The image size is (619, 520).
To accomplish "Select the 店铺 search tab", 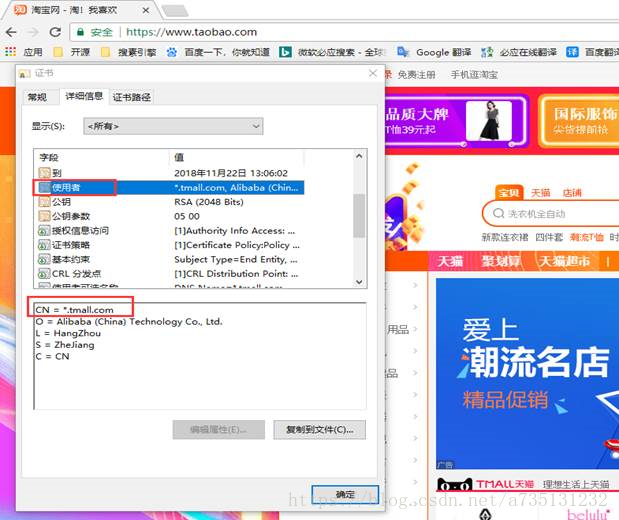I will (x=572, y=193).
